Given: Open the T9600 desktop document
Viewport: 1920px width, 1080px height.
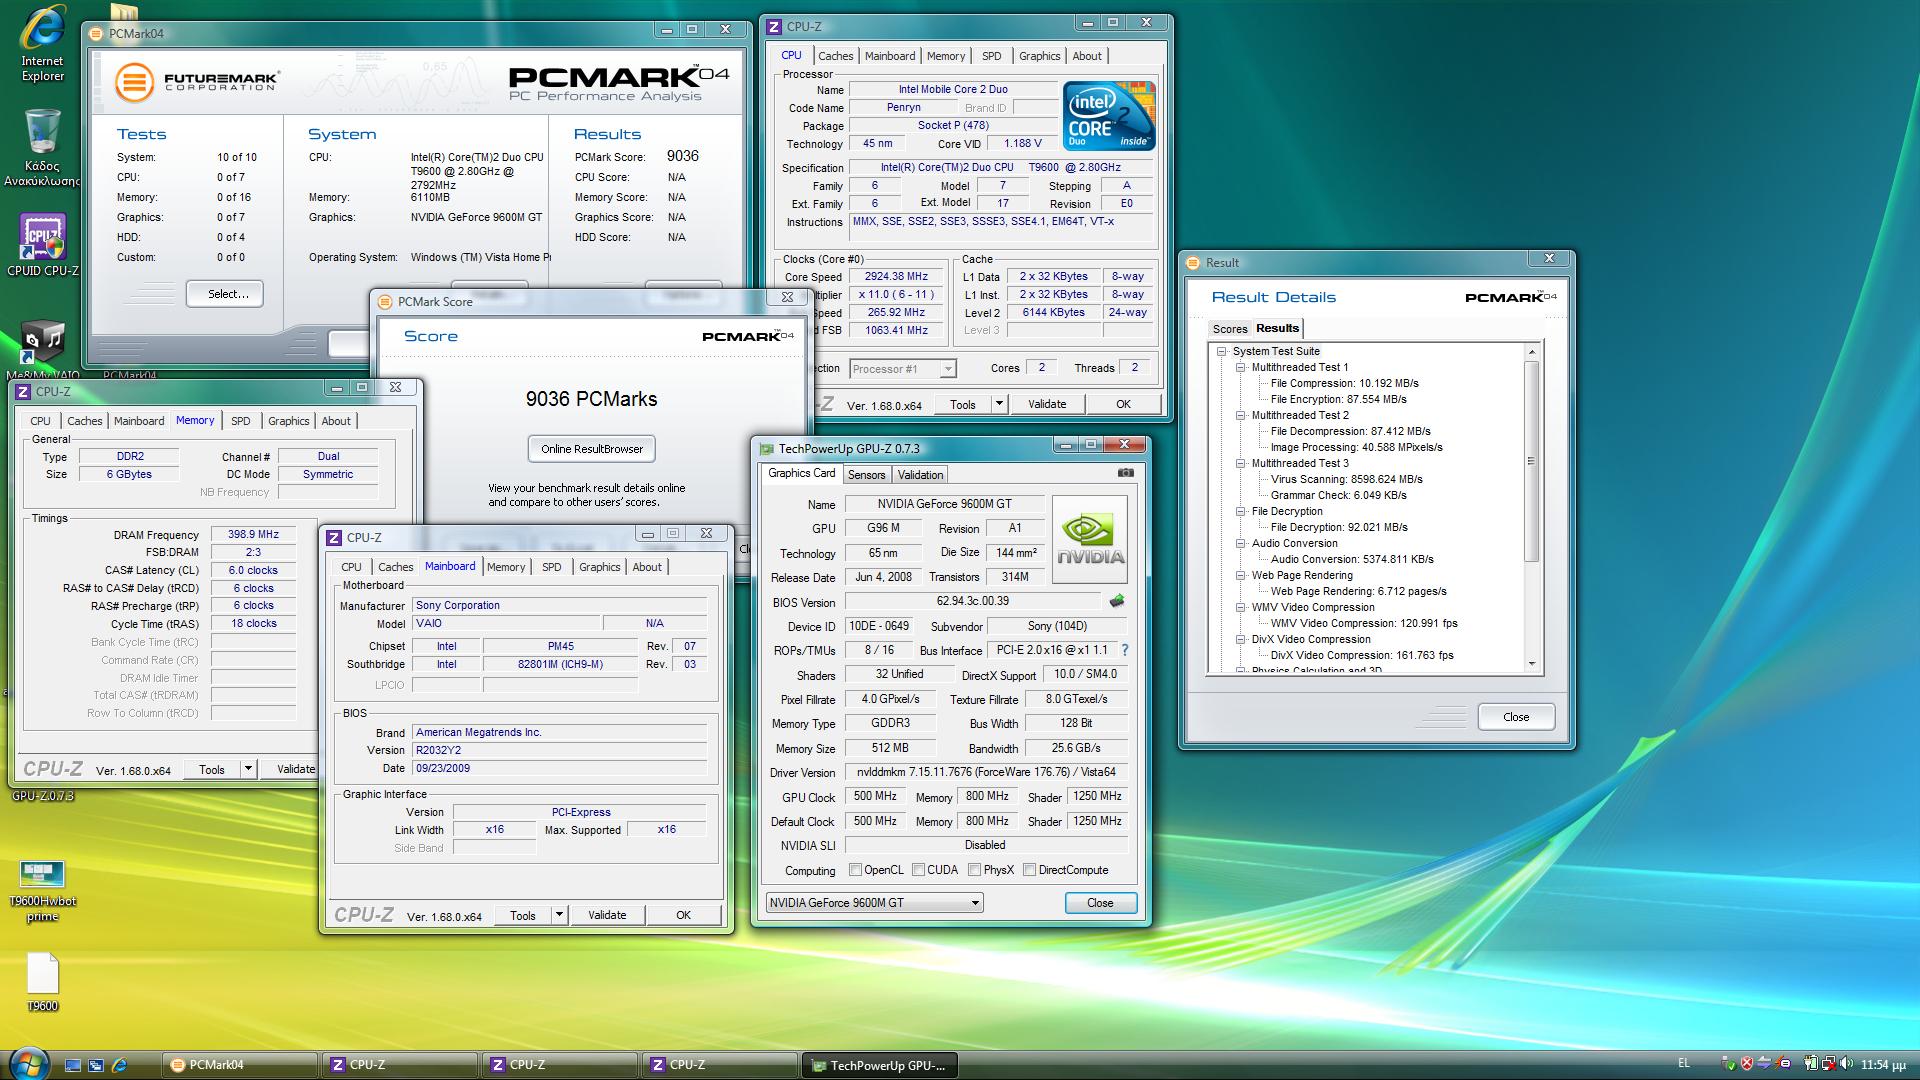Looking at the screenshot, I should click(x=42, y=982).
